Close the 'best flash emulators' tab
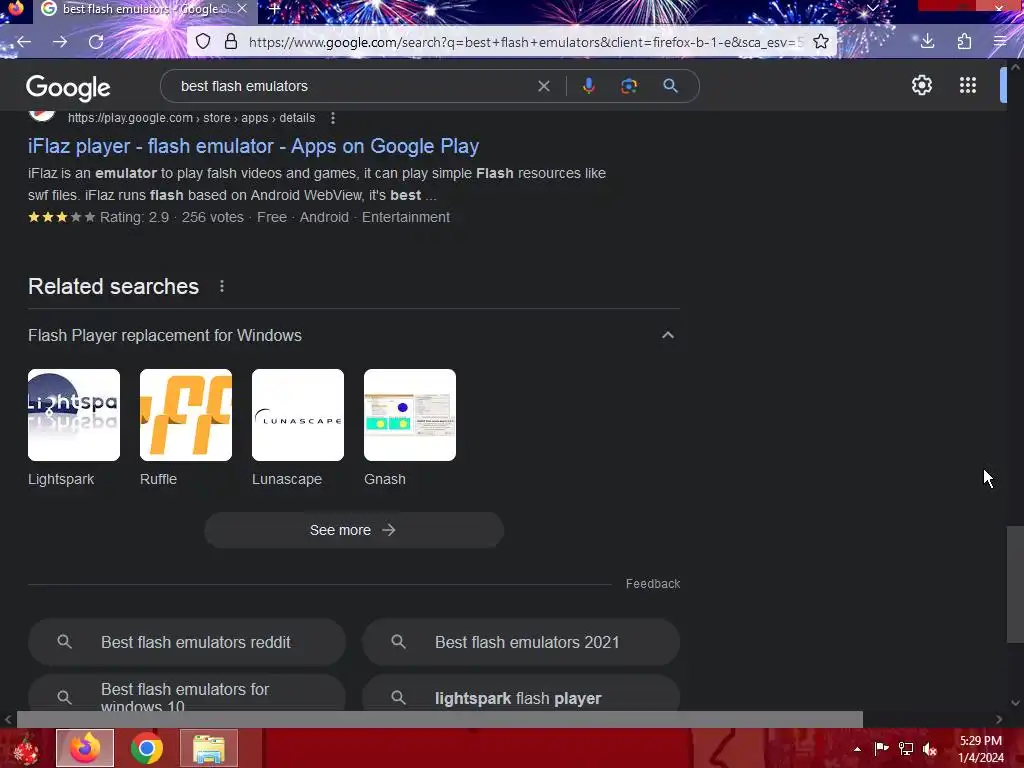 click(242, 9)
